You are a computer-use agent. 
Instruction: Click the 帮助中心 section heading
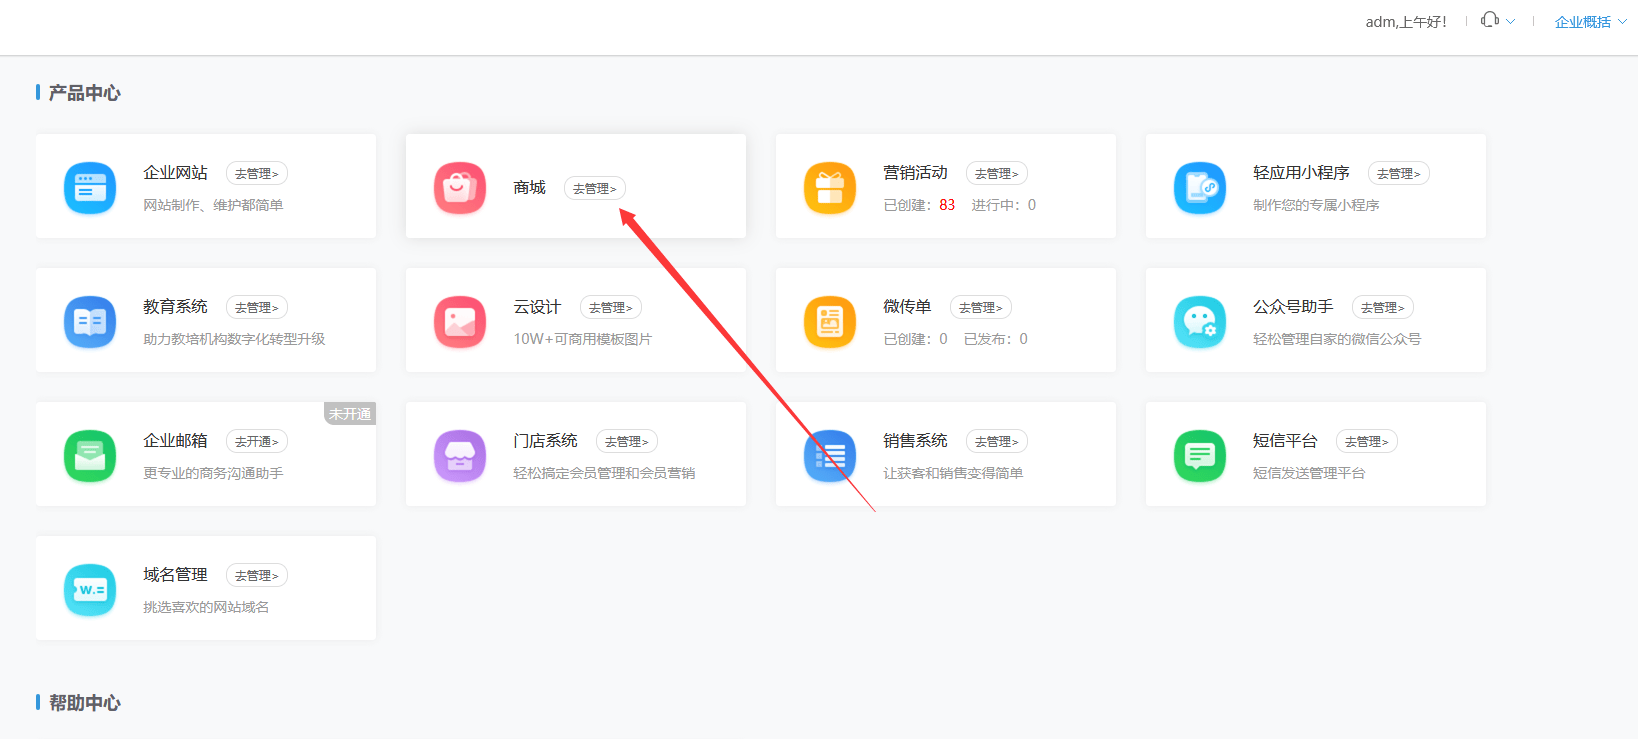coord(84,703)
